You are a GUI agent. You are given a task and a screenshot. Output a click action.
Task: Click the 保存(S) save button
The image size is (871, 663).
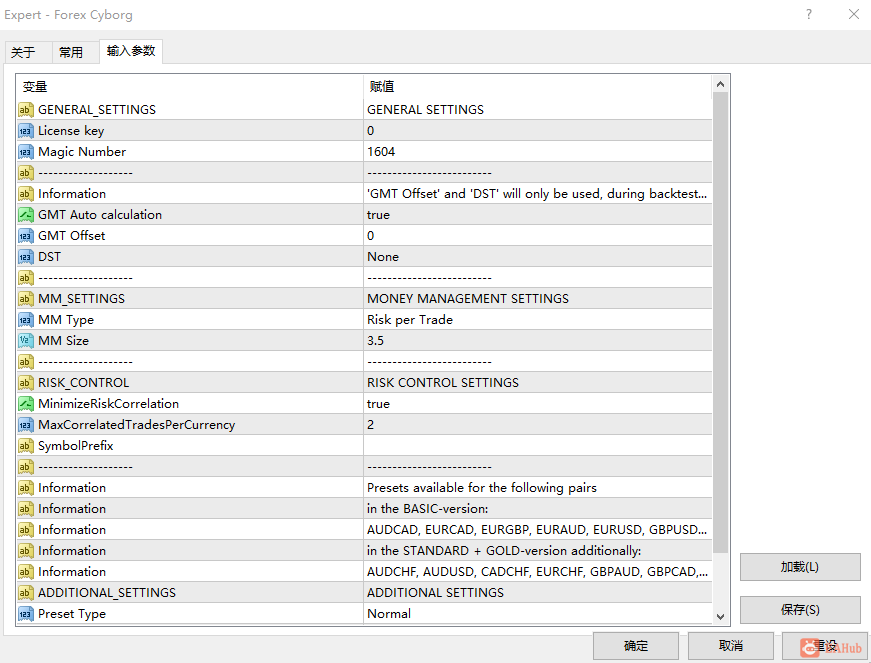point(800,610)
